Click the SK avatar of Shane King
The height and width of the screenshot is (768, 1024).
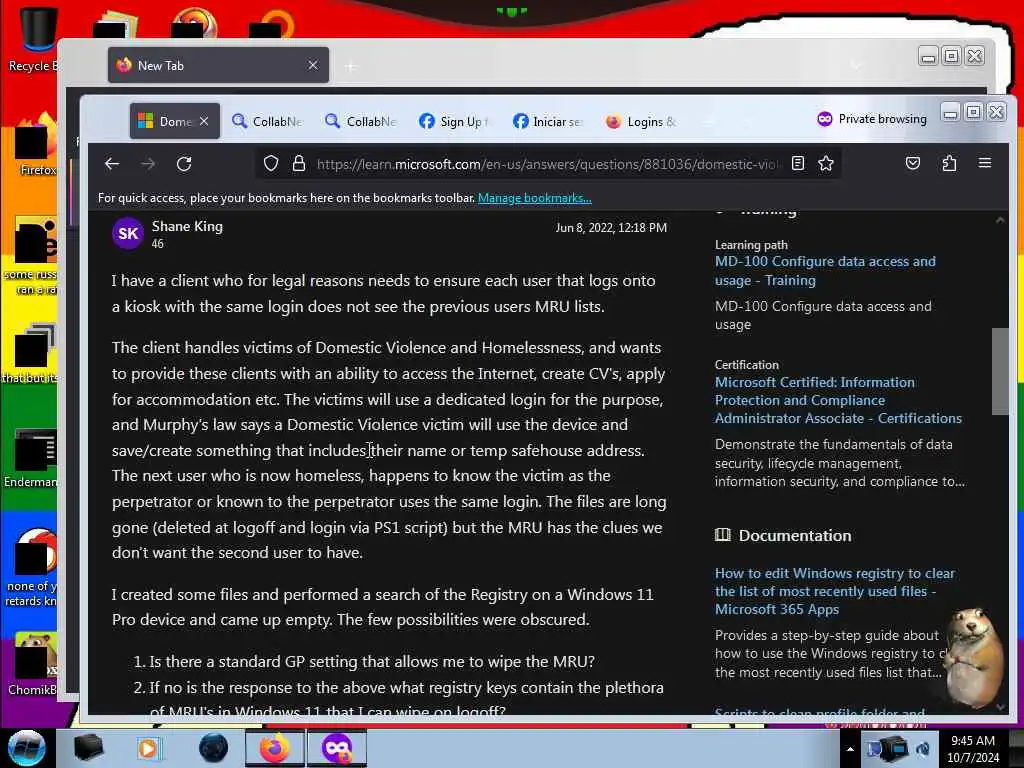pos(128,234)
